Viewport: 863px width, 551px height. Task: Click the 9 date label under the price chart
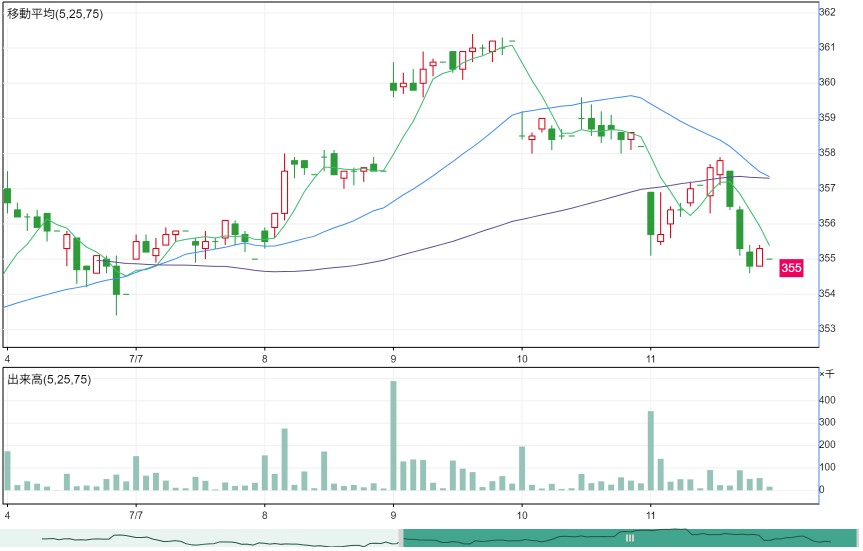pyautogui.click(x=394, y=359)
